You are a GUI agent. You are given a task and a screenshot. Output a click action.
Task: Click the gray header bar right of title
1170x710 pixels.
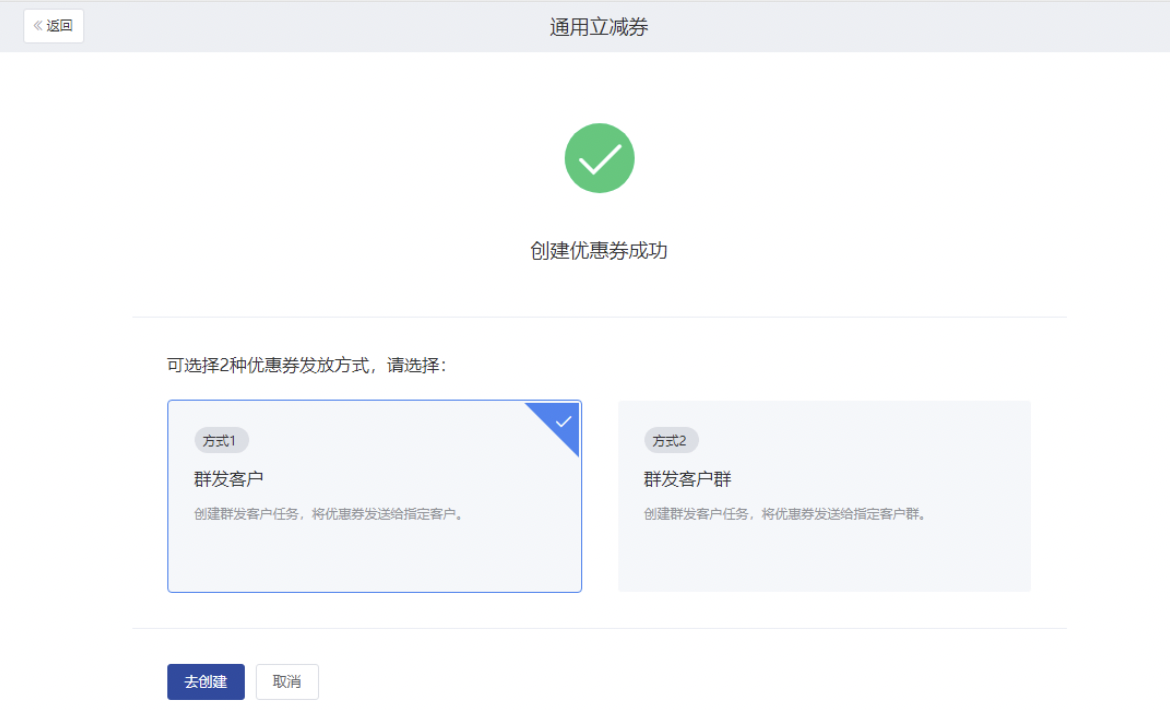coord(900,27)
